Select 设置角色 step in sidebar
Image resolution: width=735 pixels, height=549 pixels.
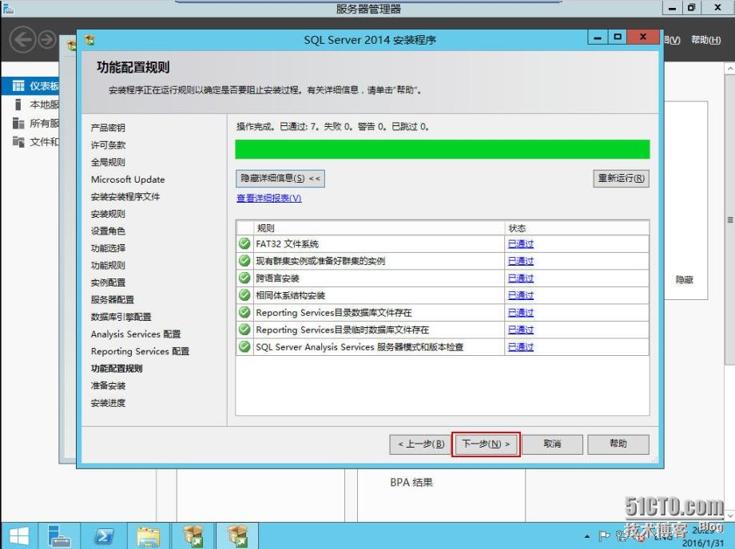tap(108, 231)
